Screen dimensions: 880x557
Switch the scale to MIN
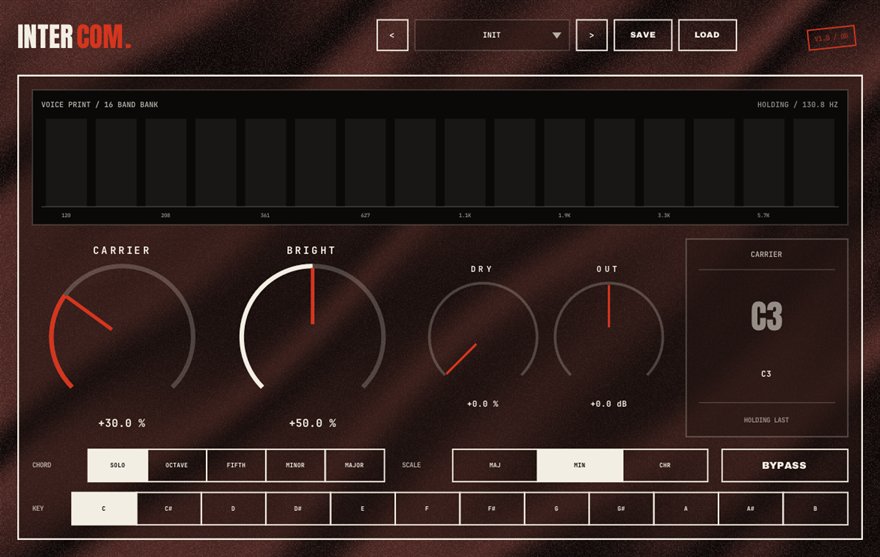click(580, 465)
